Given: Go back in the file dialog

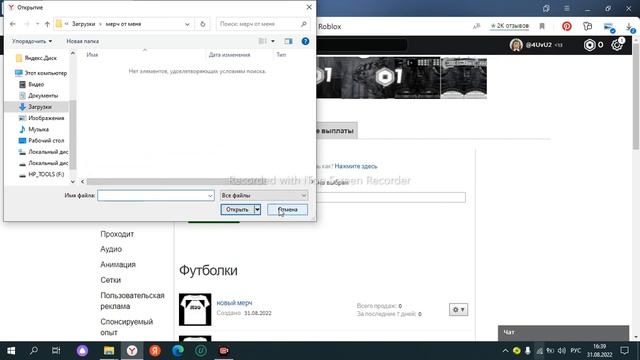Looking at the screenshot, I should (x=13, y=24).
